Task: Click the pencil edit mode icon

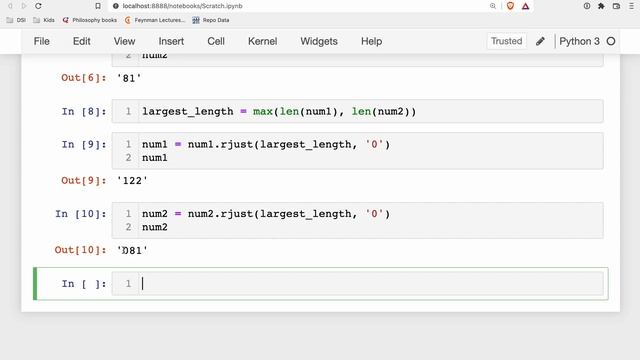Action: pyautogui.click(x=540, y=41)
